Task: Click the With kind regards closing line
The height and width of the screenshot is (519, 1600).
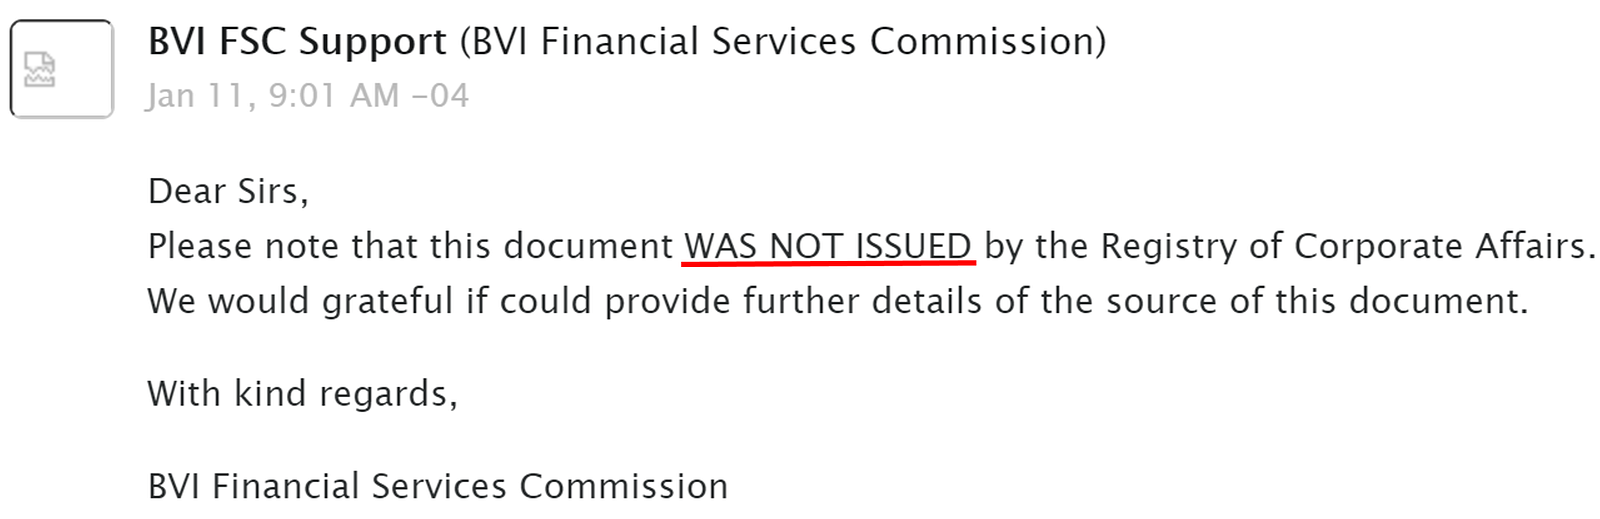Action: (x=303, y=394)
